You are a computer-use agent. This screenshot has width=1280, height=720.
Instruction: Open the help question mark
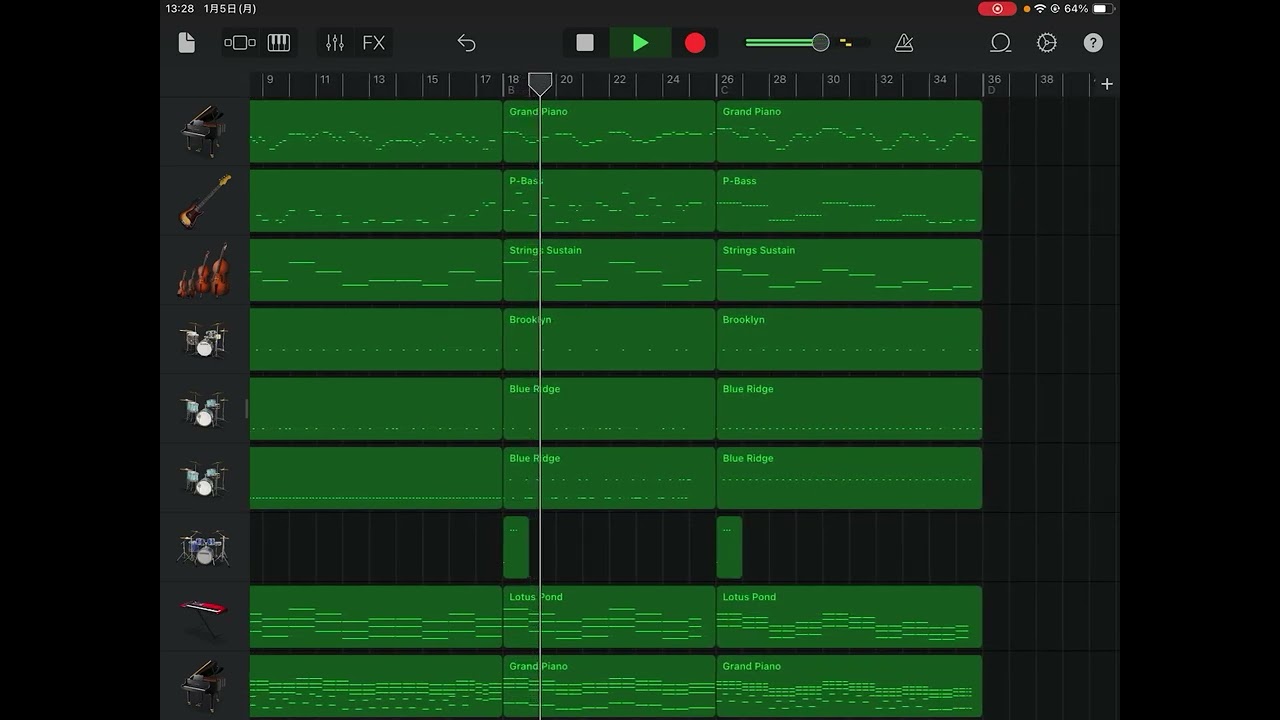(x=1093, y=43)
